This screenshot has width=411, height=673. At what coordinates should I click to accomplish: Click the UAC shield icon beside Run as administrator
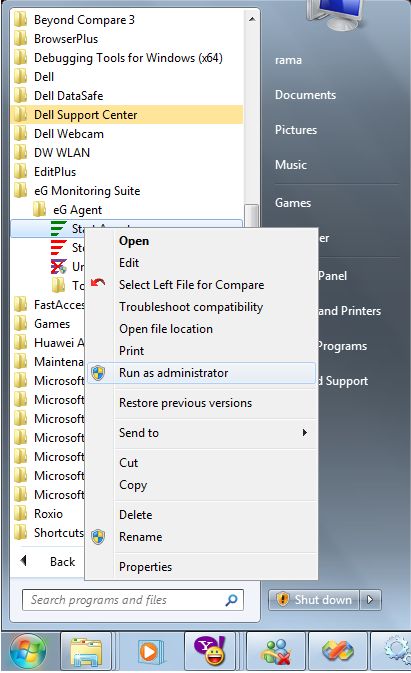coord(98,373)
